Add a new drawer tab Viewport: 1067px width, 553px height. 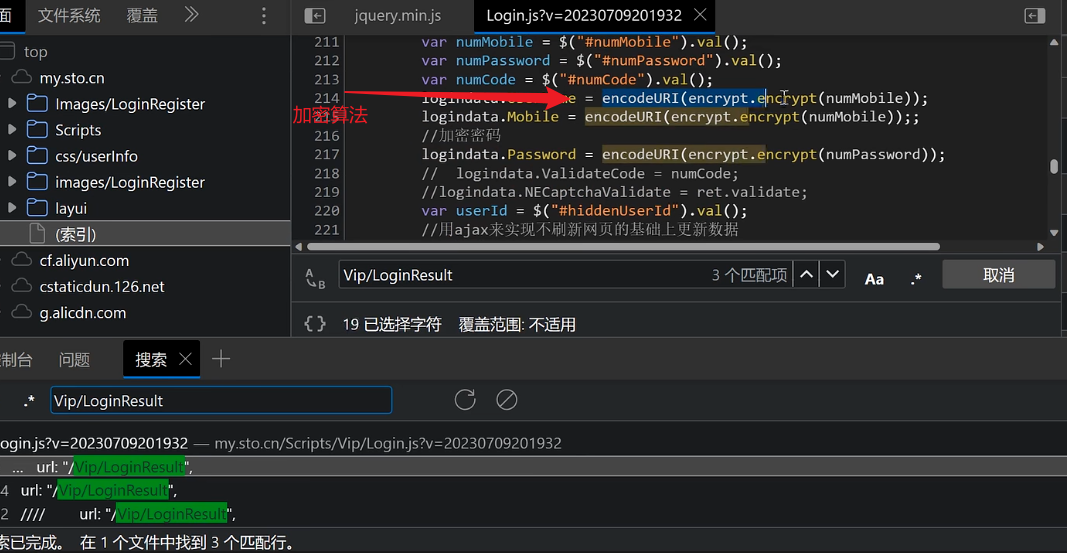[221, 360]
